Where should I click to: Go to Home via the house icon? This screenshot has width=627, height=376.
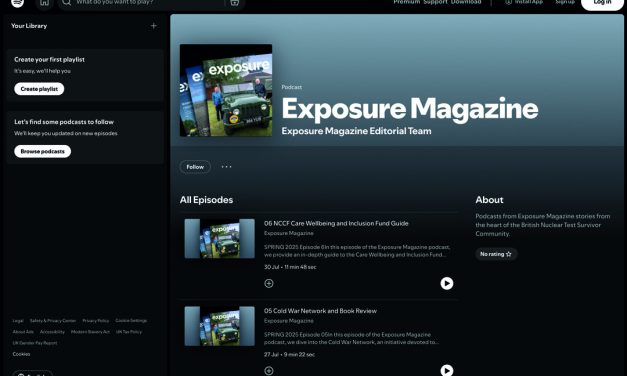(x=44, y=2)
